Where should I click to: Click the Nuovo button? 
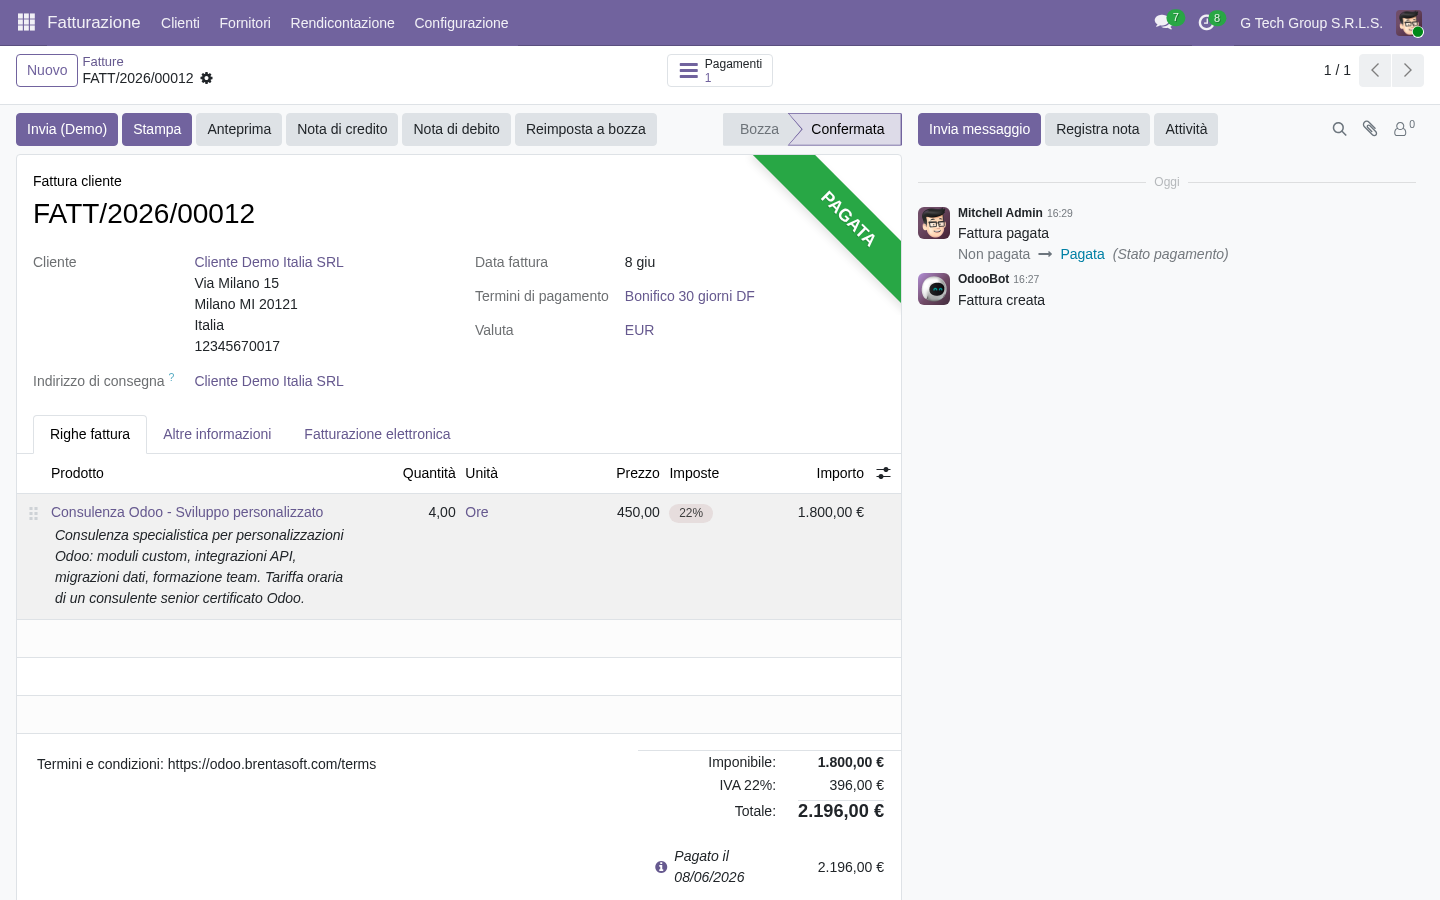pyautogui.click(x=47, y=70)
